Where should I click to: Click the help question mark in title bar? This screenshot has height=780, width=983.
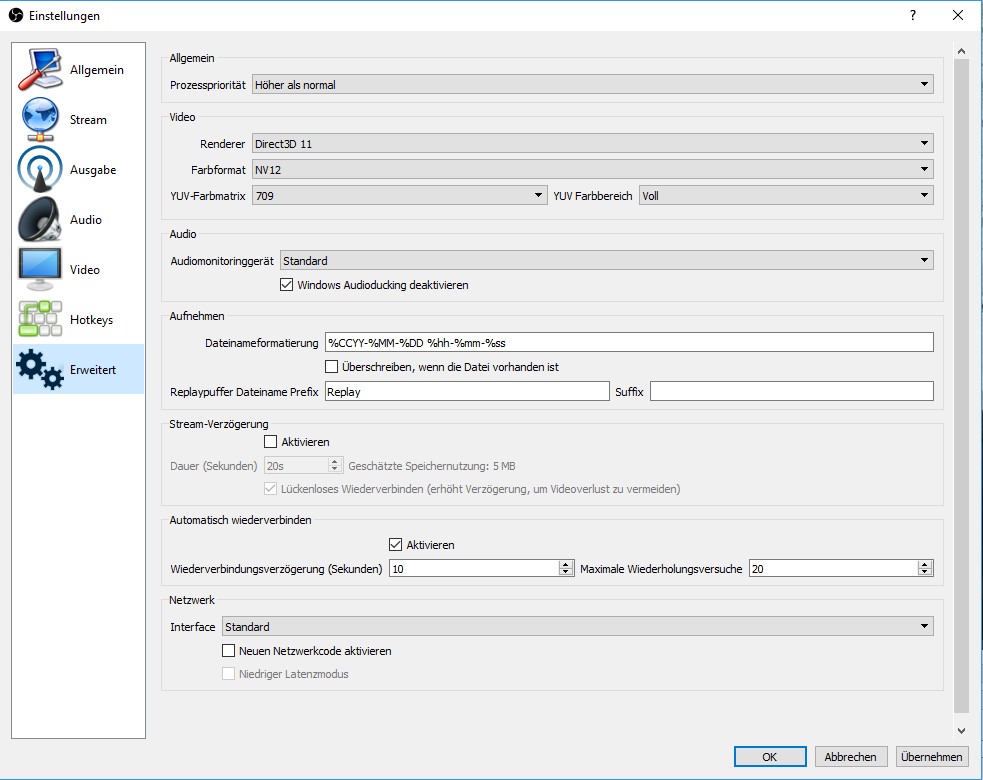click(912, 16)
